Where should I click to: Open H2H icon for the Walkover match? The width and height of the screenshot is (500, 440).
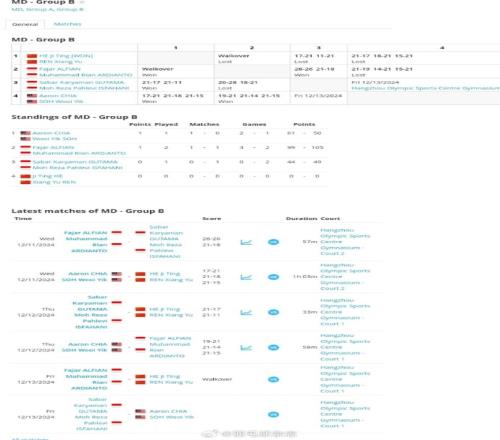(x=273, y=379)
